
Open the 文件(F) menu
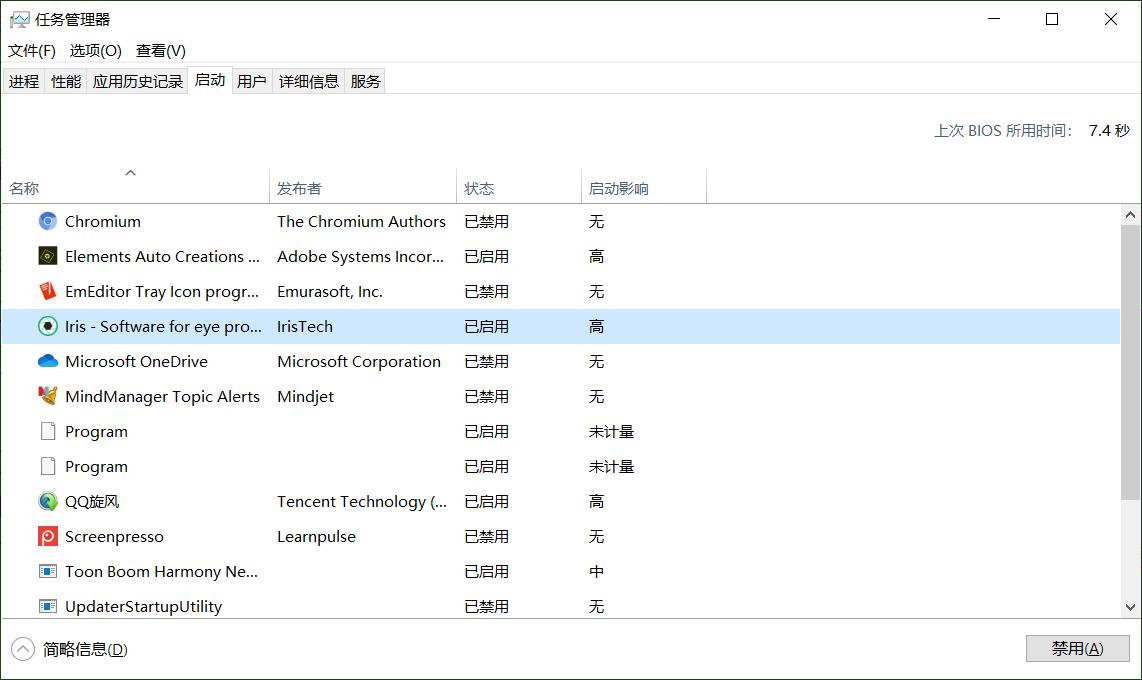(31, 50)
